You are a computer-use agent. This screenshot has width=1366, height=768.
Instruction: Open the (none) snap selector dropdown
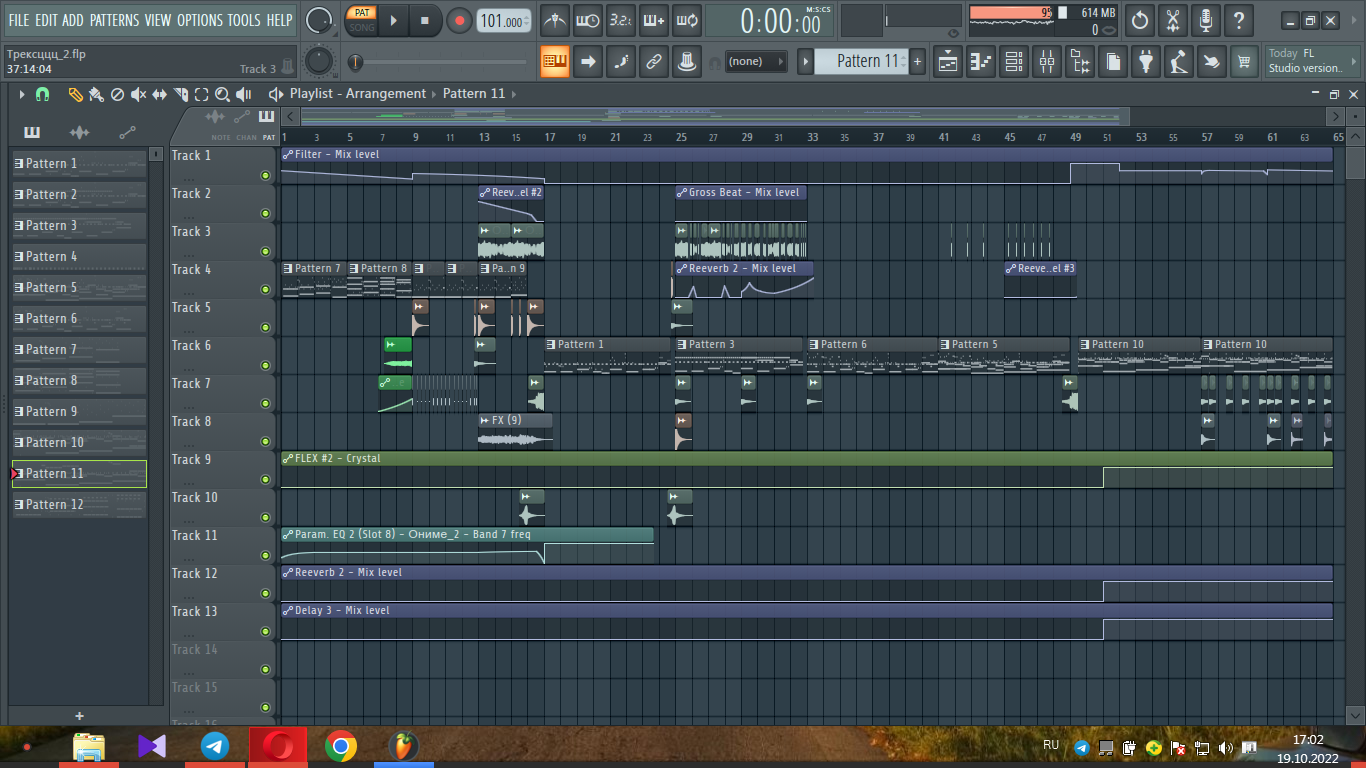pos(757,62)
